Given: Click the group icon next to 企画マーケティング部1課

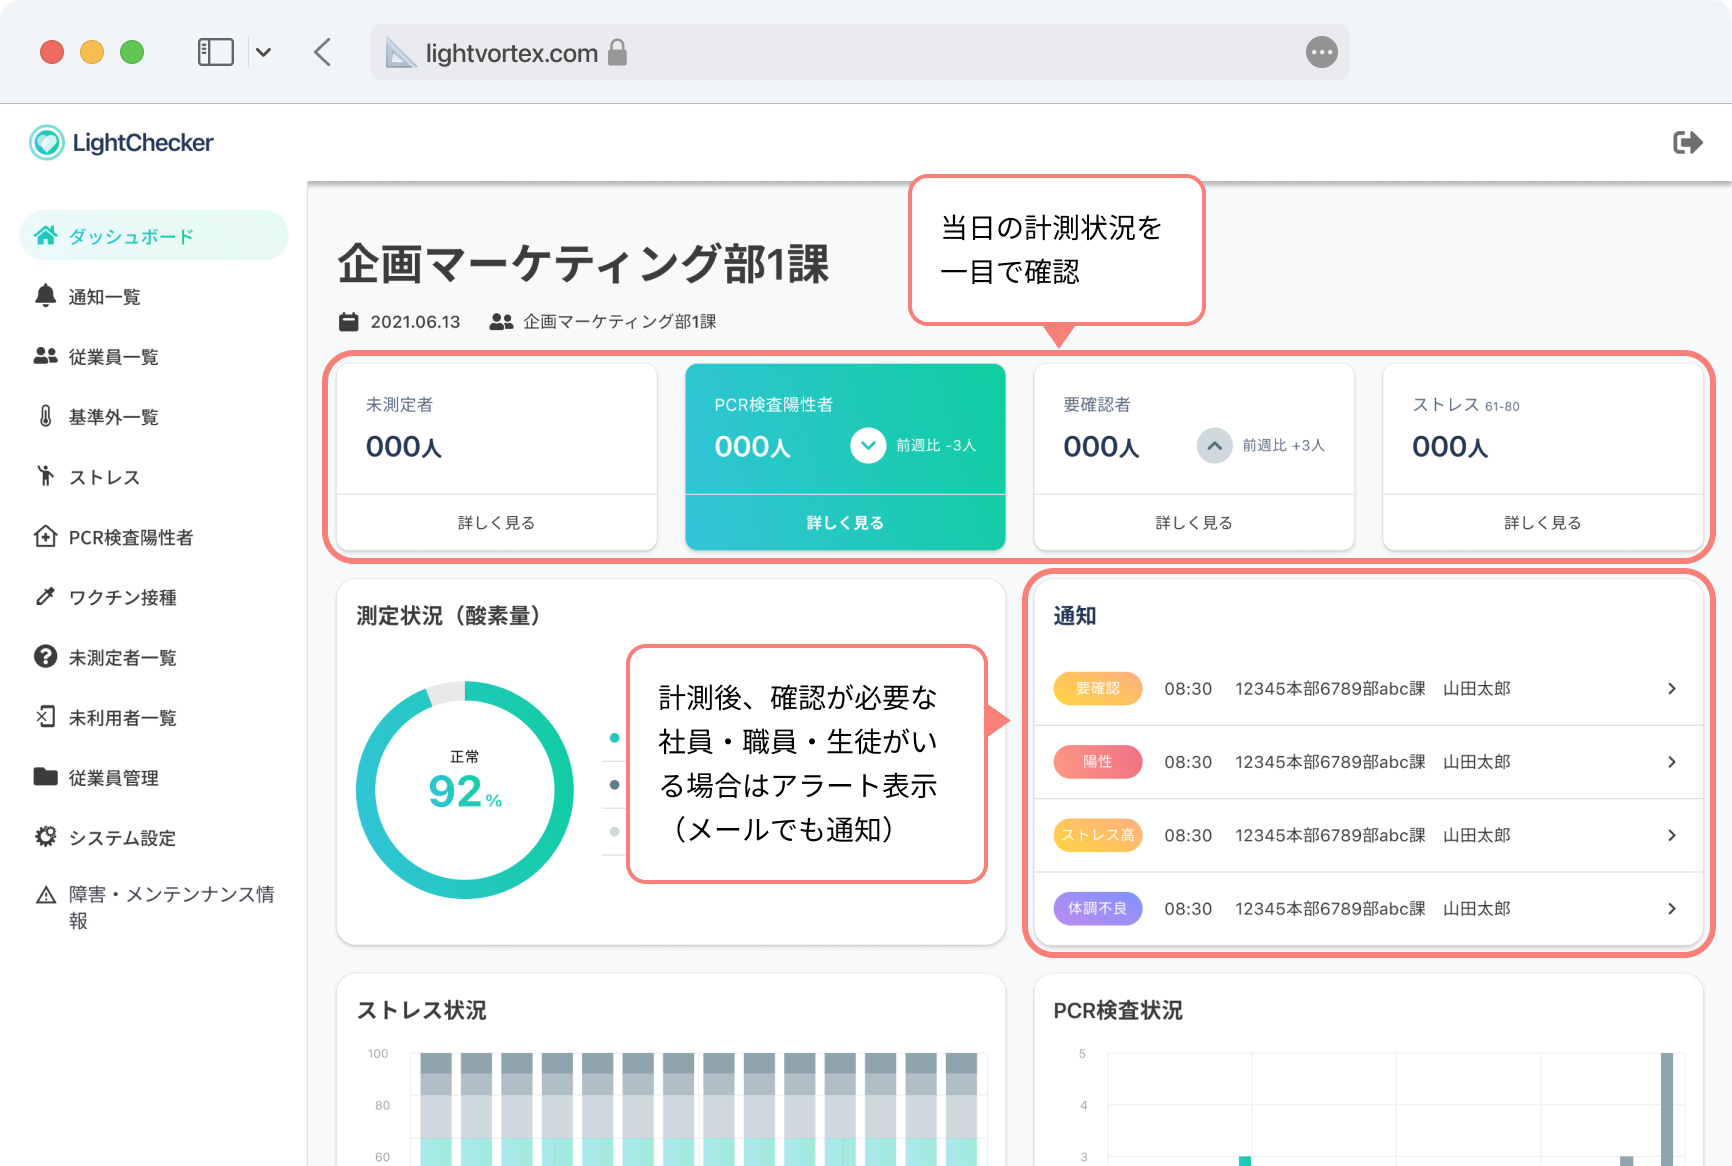Looking at the screenshot, I should tap(501, 322).
